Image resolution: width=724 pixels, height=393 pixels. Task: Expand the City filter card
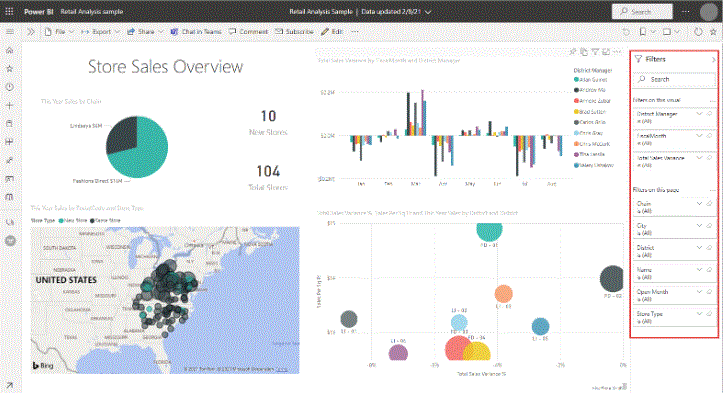point(699,226)
